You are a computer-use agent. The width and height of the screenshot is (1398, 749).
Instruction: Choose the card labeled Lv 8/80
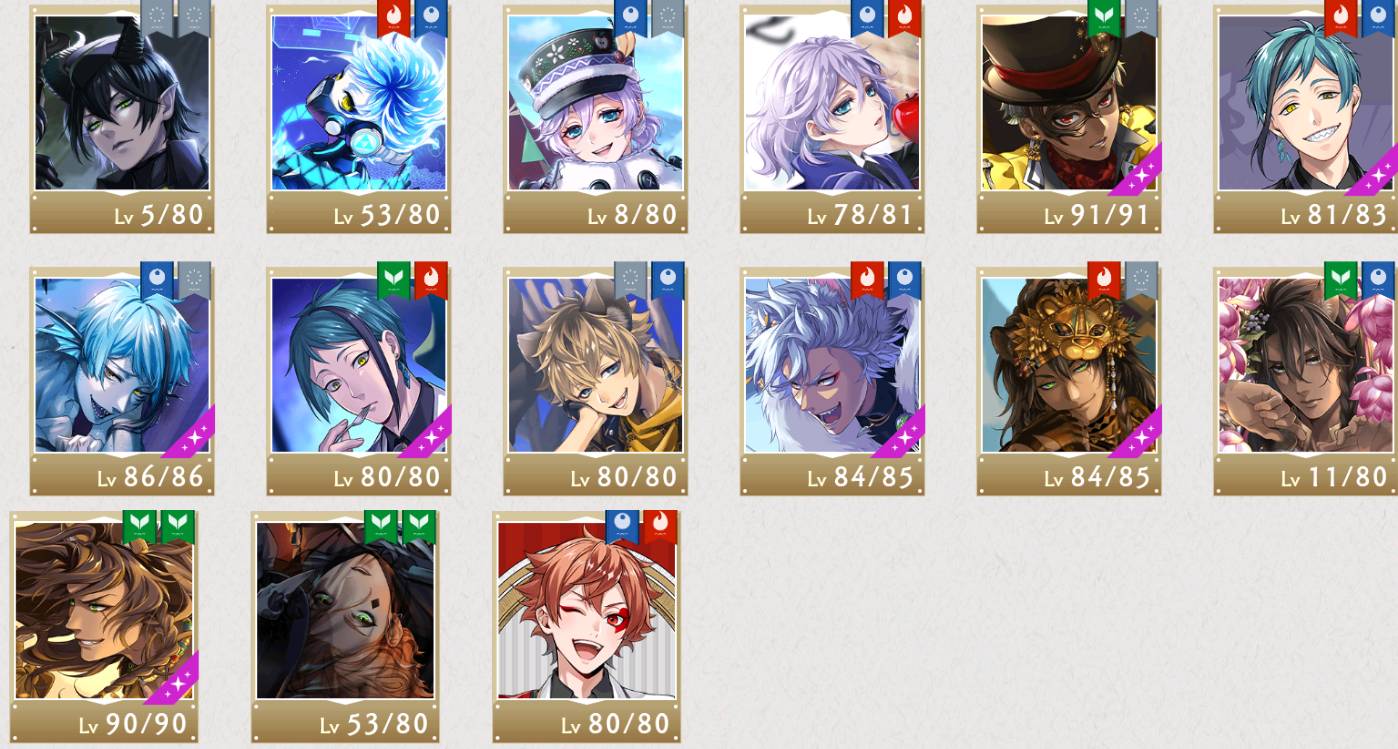coord(596,119)
